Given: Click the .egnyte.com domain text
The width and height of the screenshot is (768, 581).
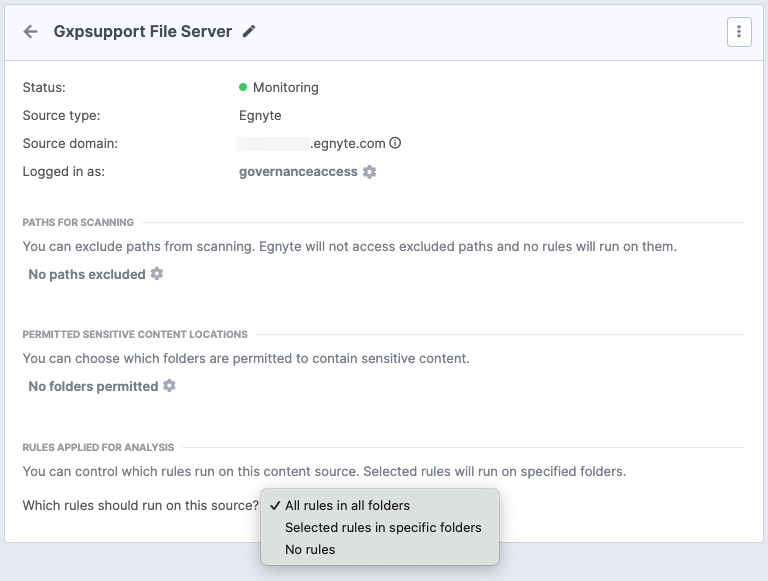Looking at the screenshot, I should pyautogui.click(x=348, y=144).
